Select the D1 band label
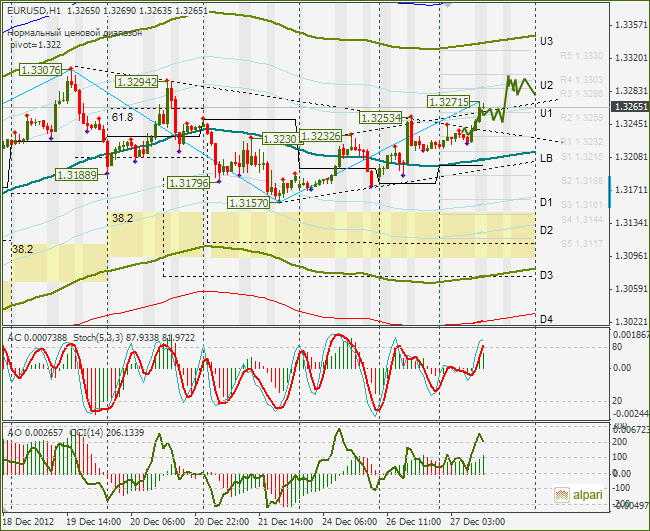 click(x=546, y=202)
